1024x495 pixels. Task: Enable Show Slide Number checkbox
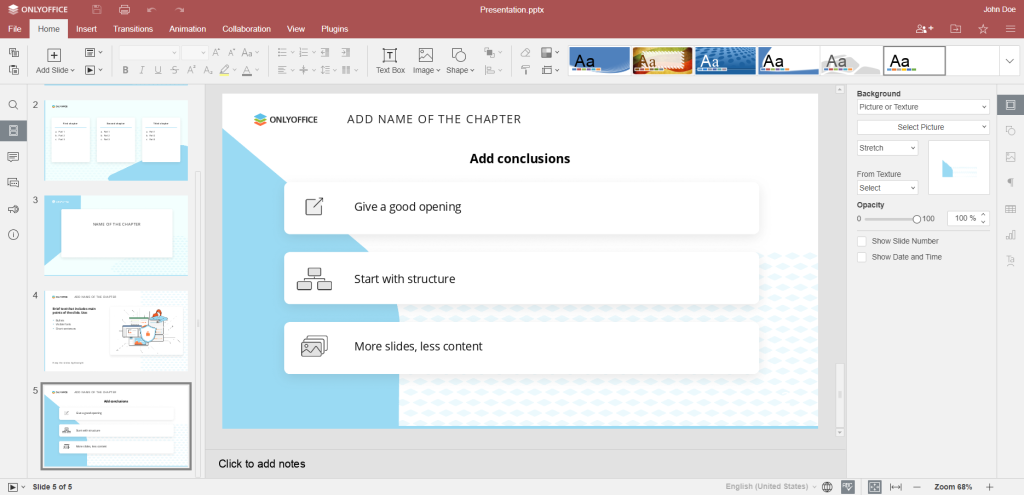click(861, 241)
